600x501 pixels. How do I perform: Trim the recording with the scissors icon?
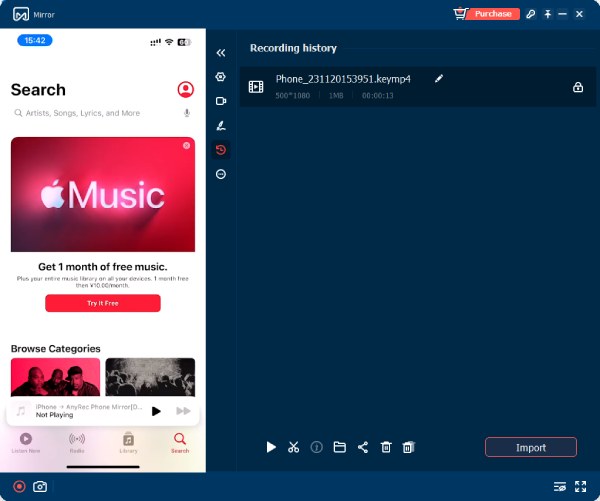click(293, 447)
